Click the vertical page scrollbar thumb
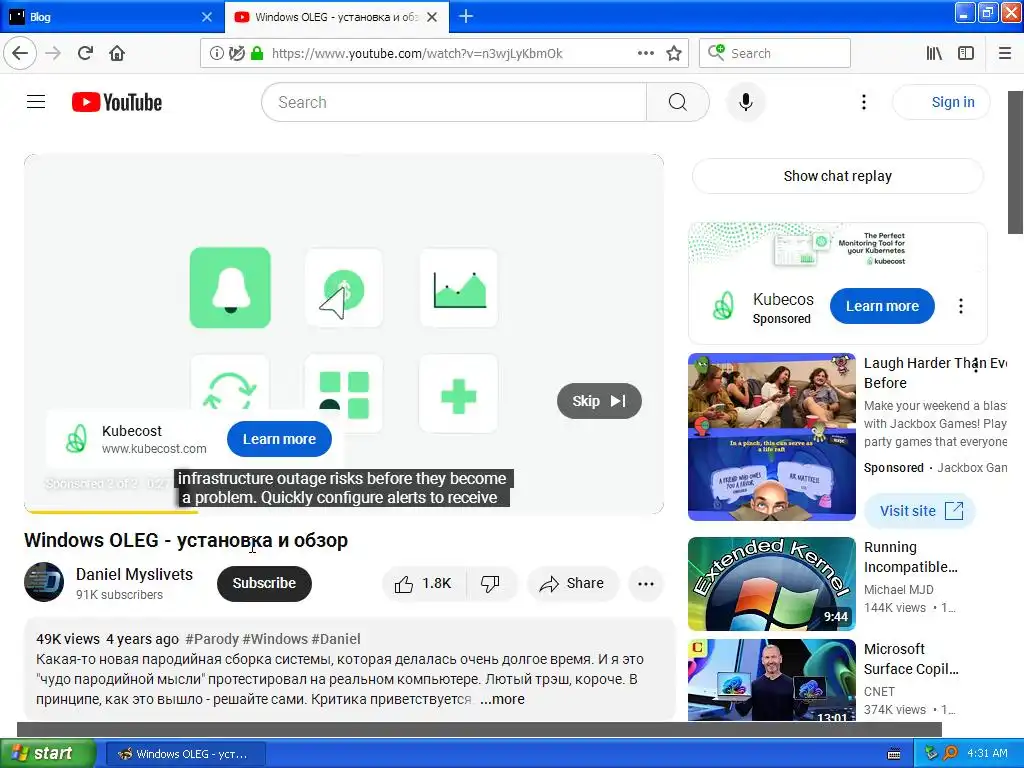Screen dimensions: 1024x768 1016,163
